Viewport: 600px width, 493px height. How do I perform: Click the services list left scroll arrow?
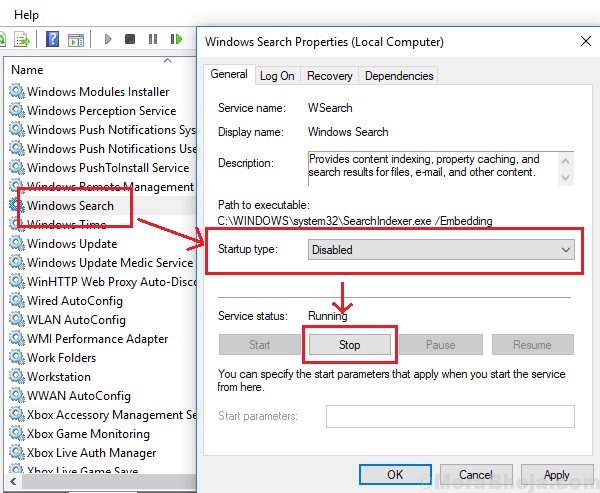pyautogui.click(x=13, y=481)
